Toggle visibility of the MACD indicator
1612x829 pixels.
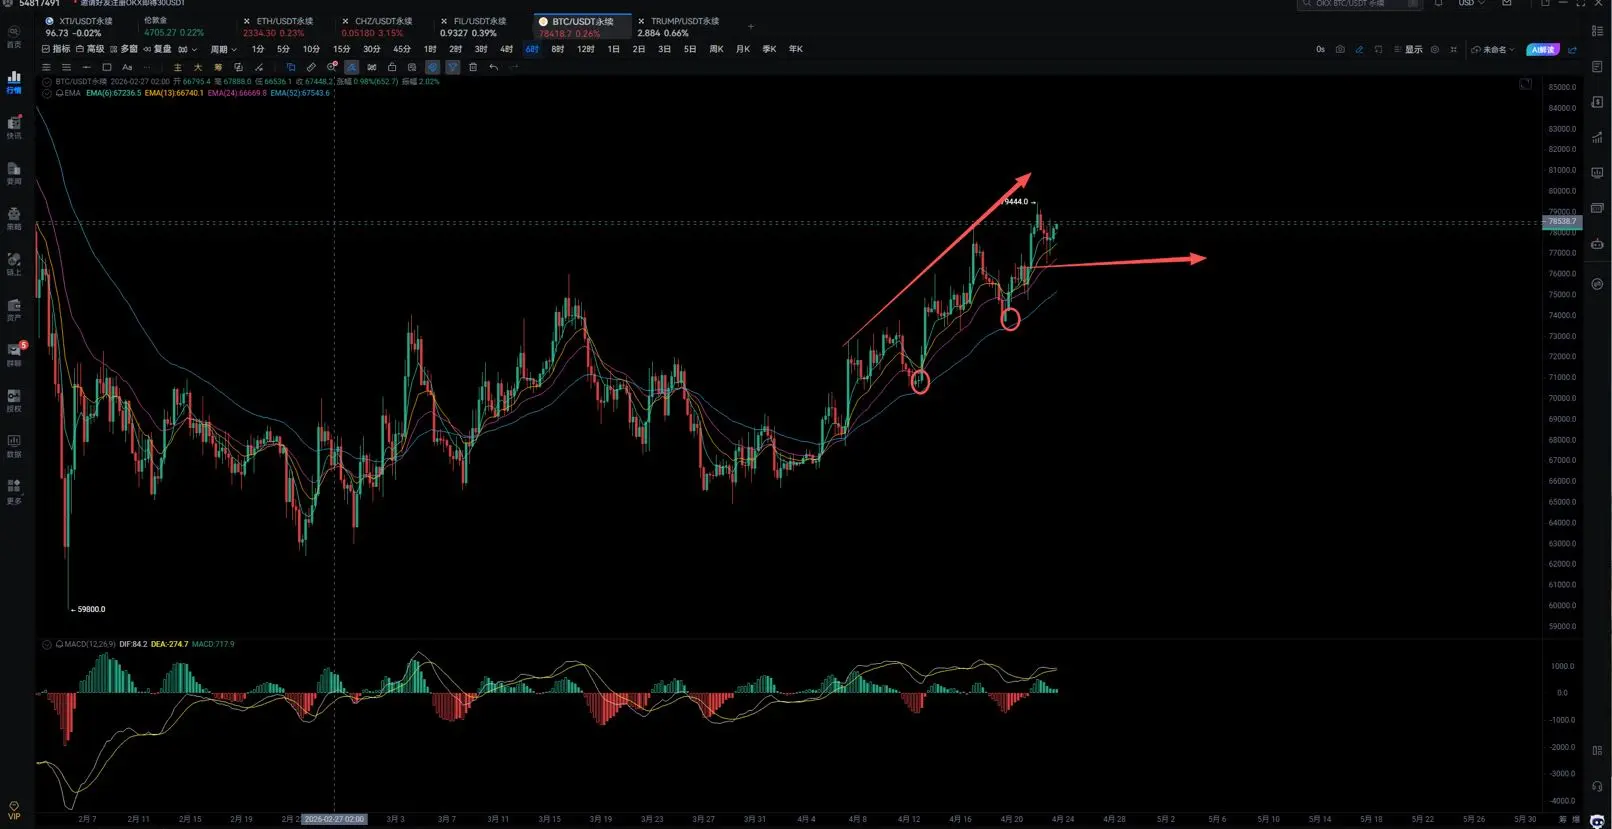[x=47, y=644]
